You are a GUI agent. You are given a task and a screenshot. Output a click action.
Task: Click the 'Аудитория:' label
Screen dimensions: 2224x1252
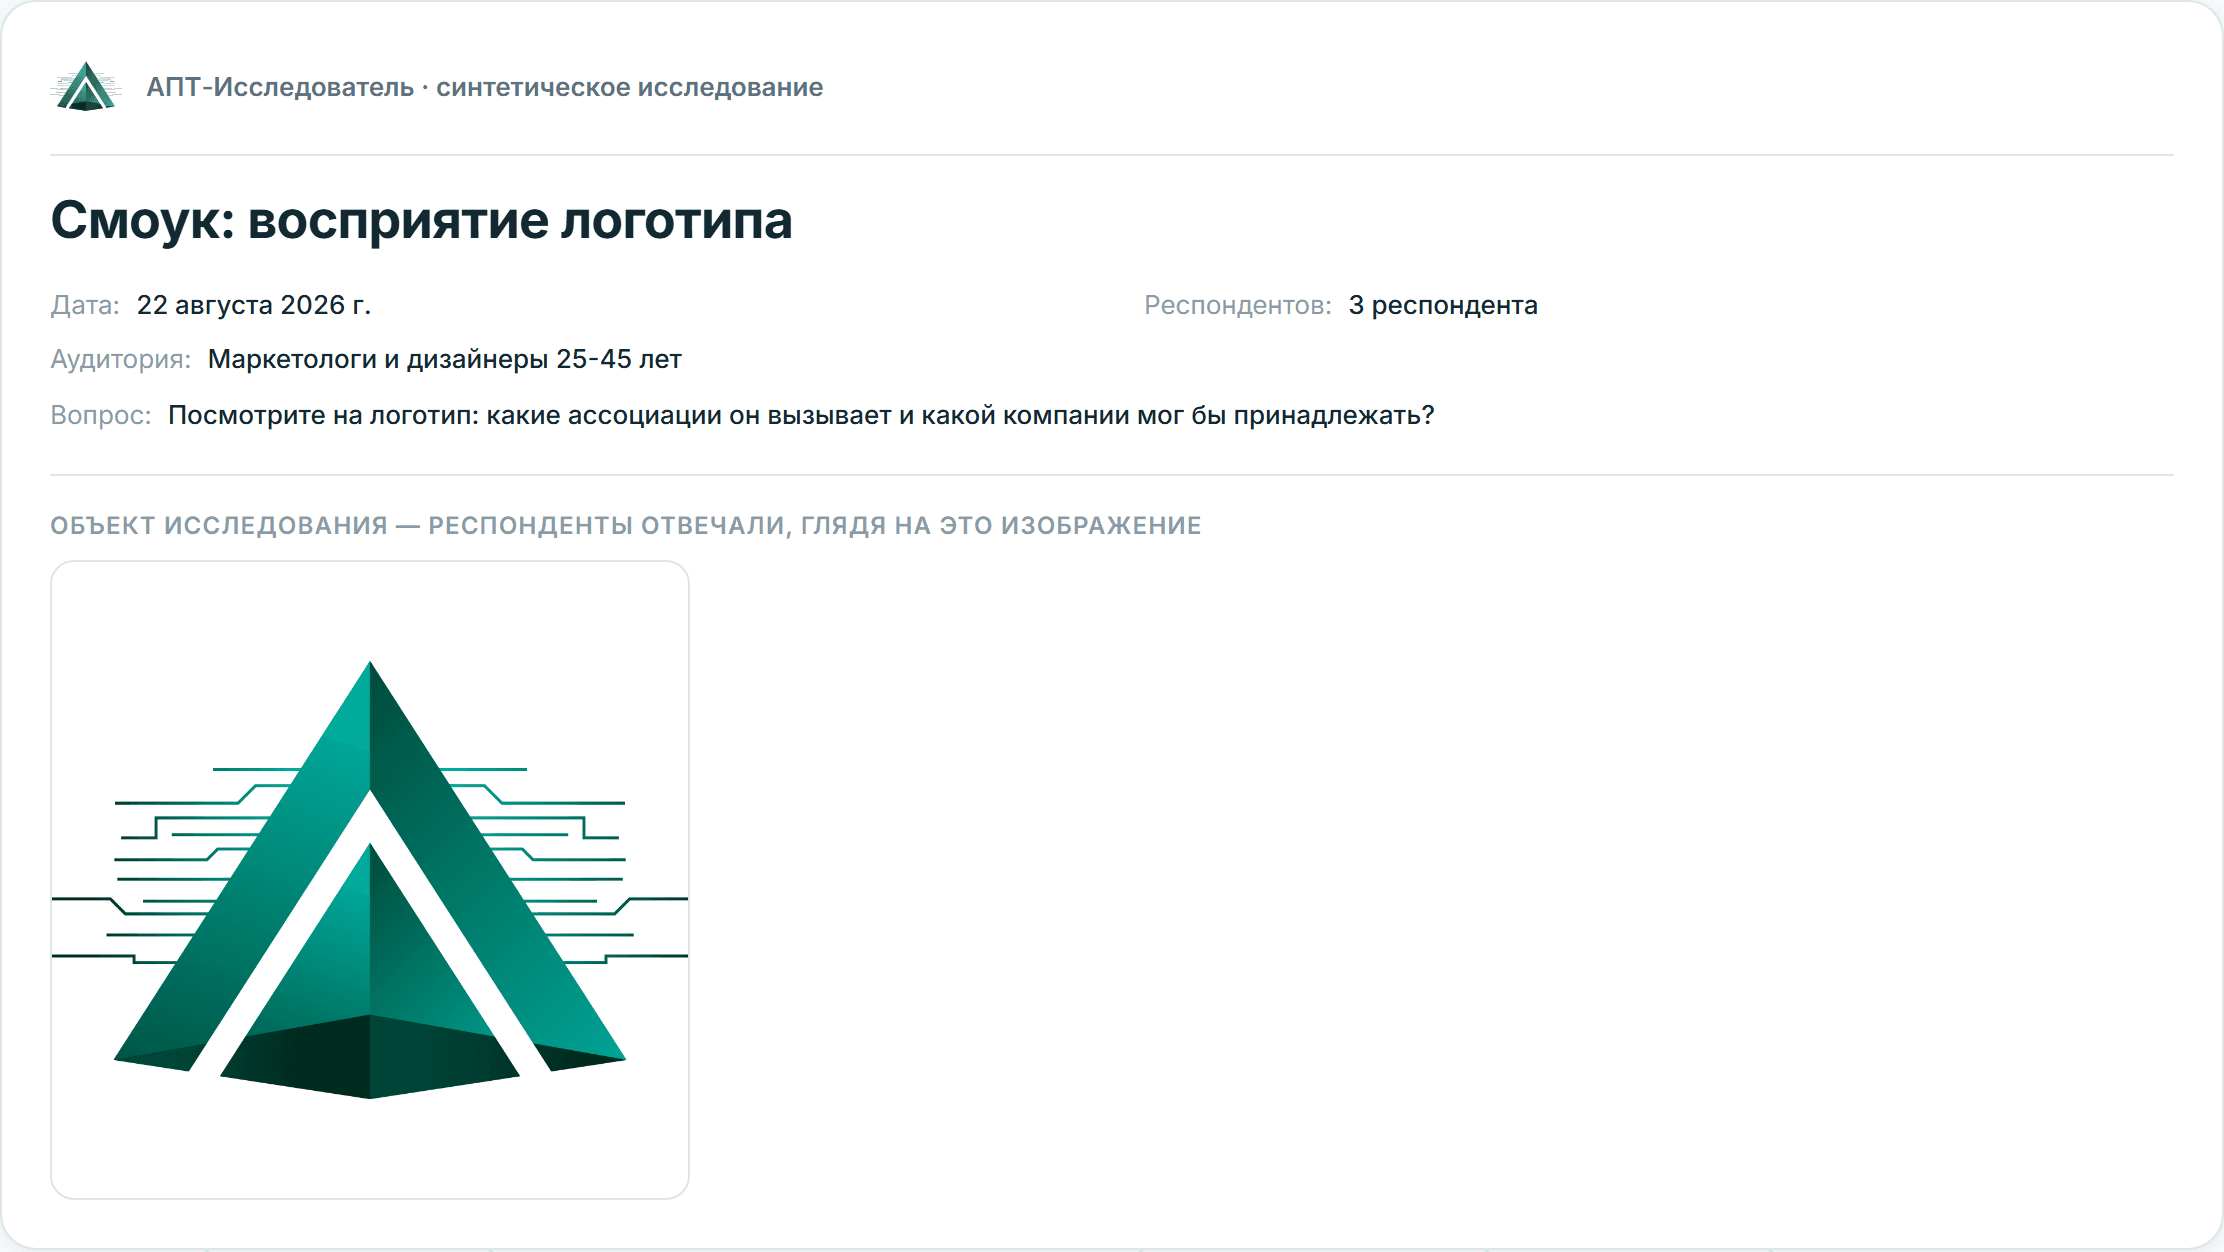pos(121,359)
